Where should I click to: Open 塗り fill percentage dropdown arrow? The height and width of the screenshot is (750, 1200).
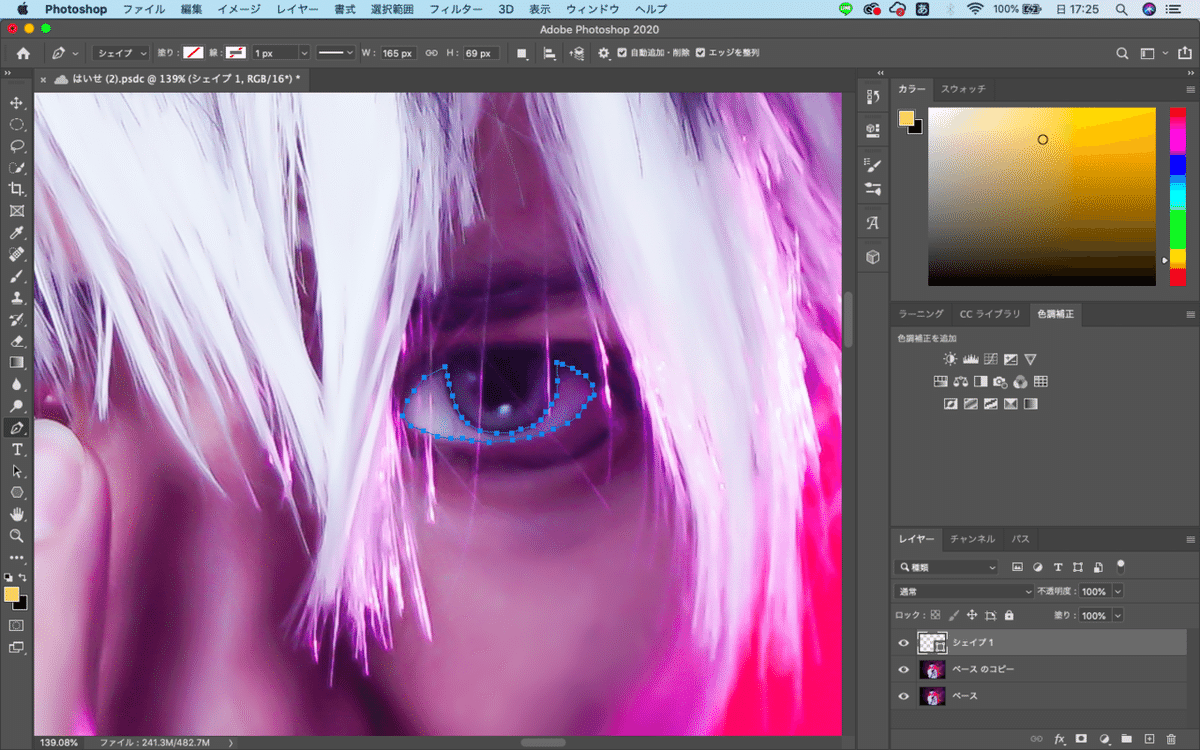[x=1118, y=616]
